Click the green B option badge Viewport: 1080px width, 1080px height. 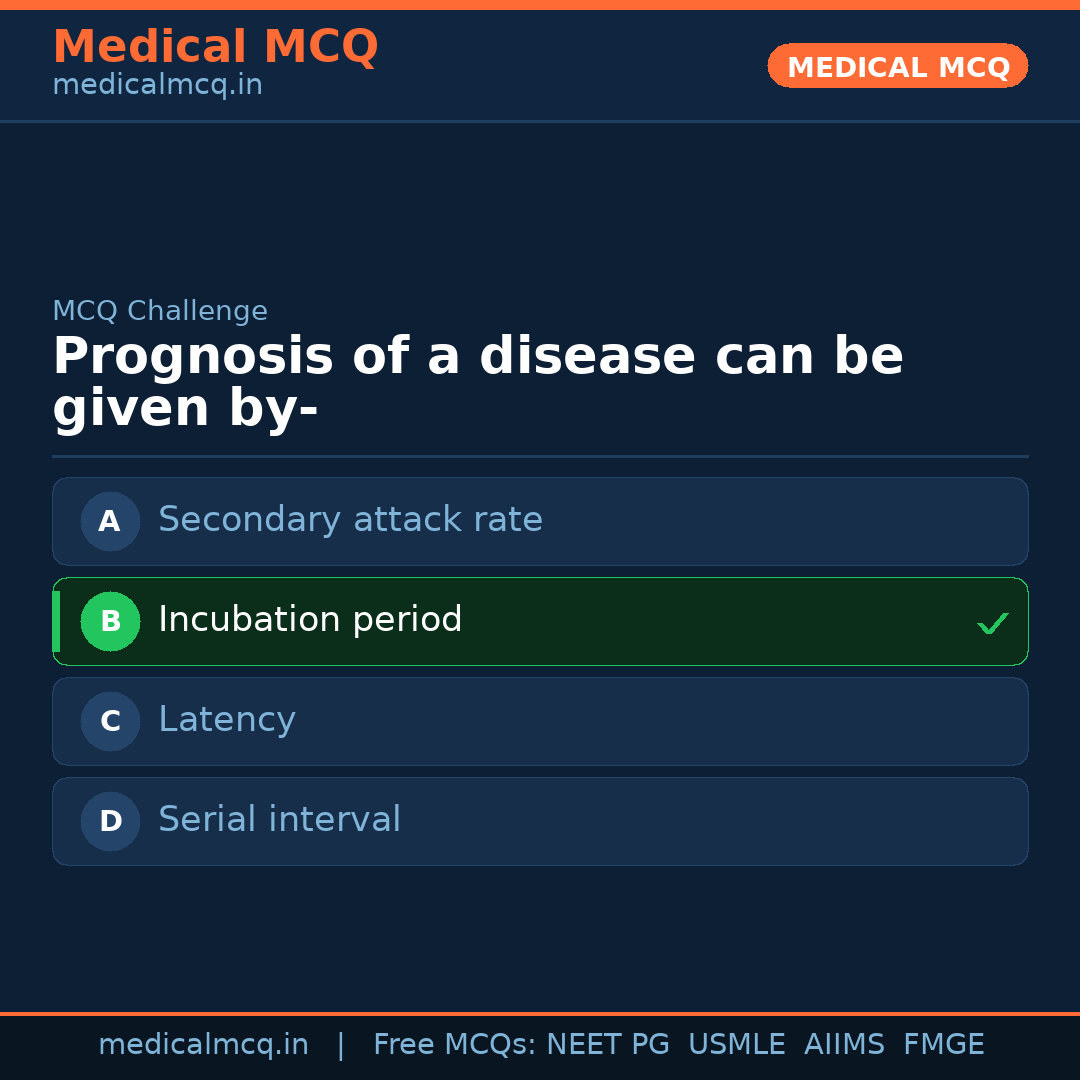point(110,621)
